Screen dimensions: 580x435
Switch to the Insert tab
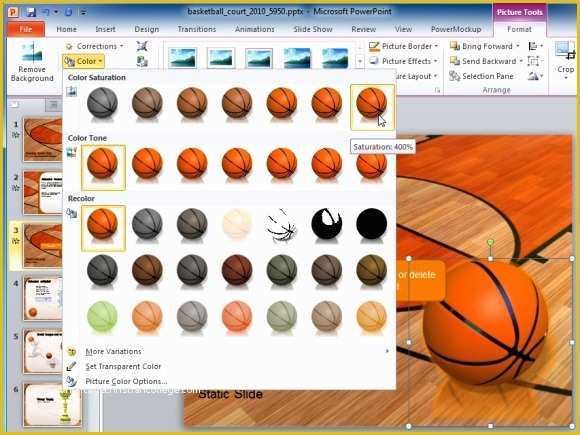click(x=105, y=29)
